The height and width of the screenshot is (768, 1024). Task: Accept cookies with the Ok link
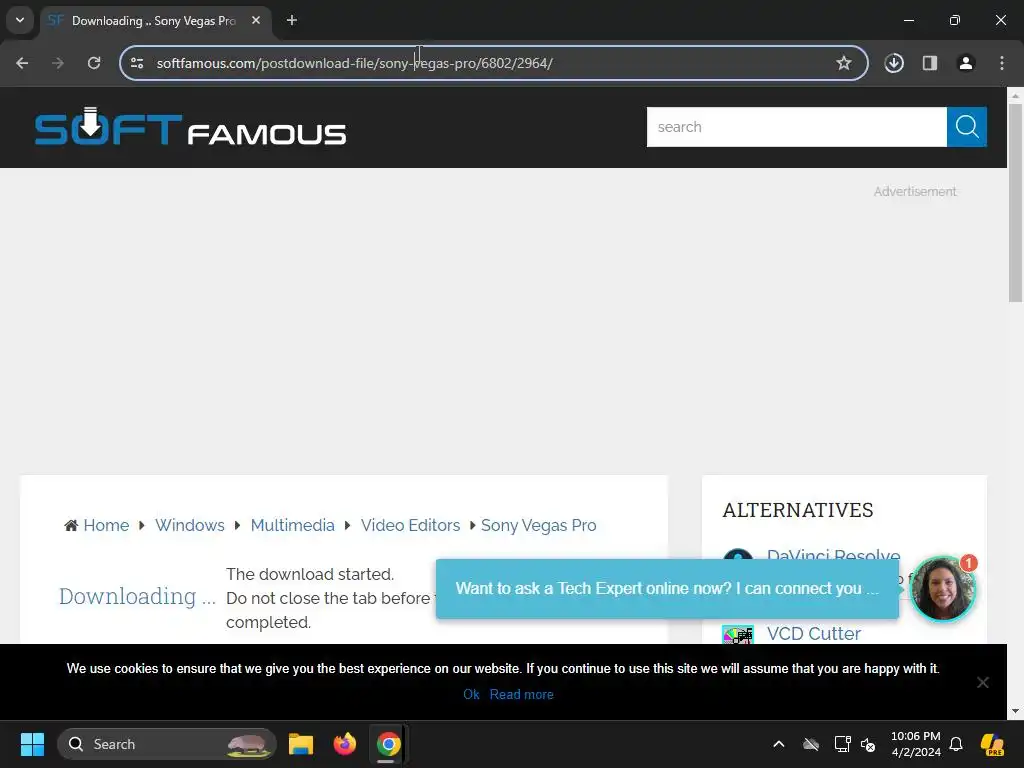pos(471,694)
